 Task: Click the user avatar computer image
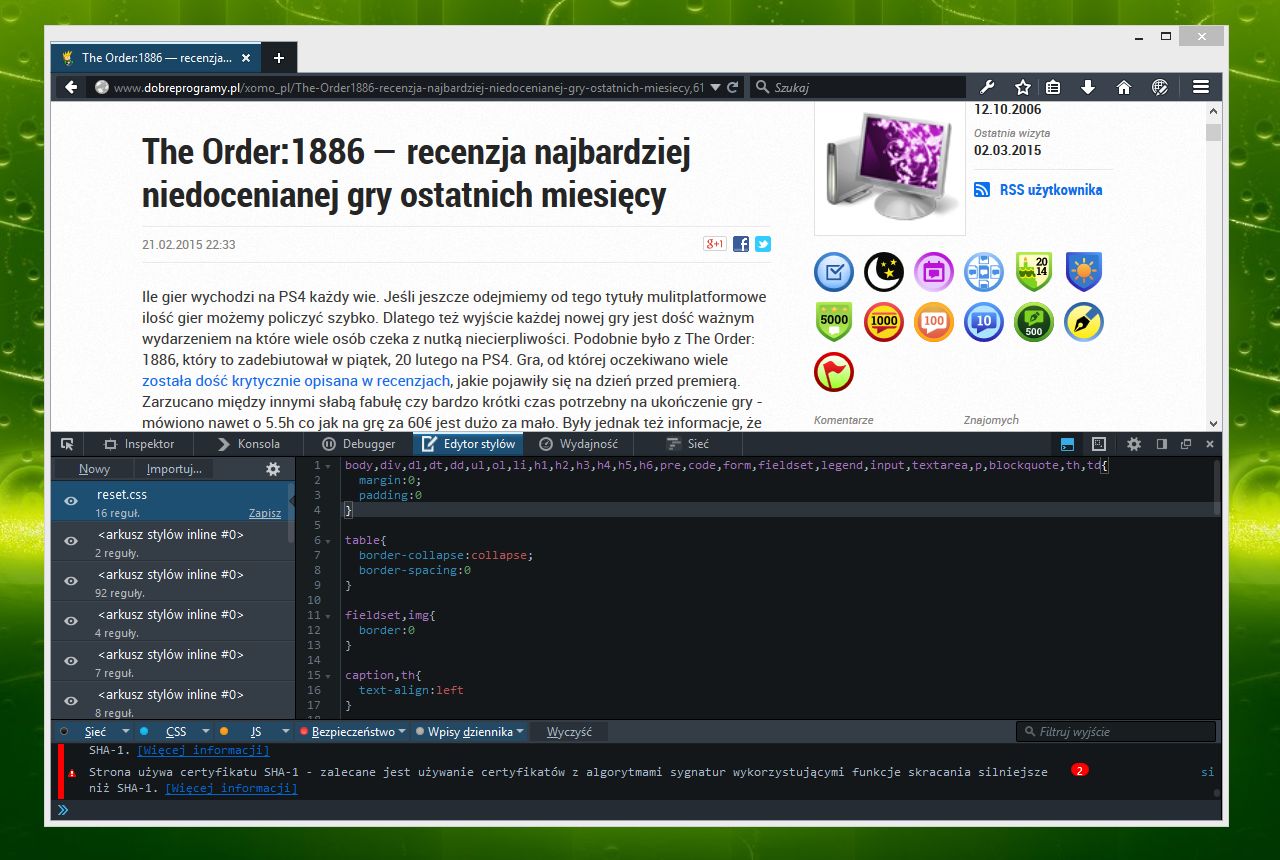(890, 166)
